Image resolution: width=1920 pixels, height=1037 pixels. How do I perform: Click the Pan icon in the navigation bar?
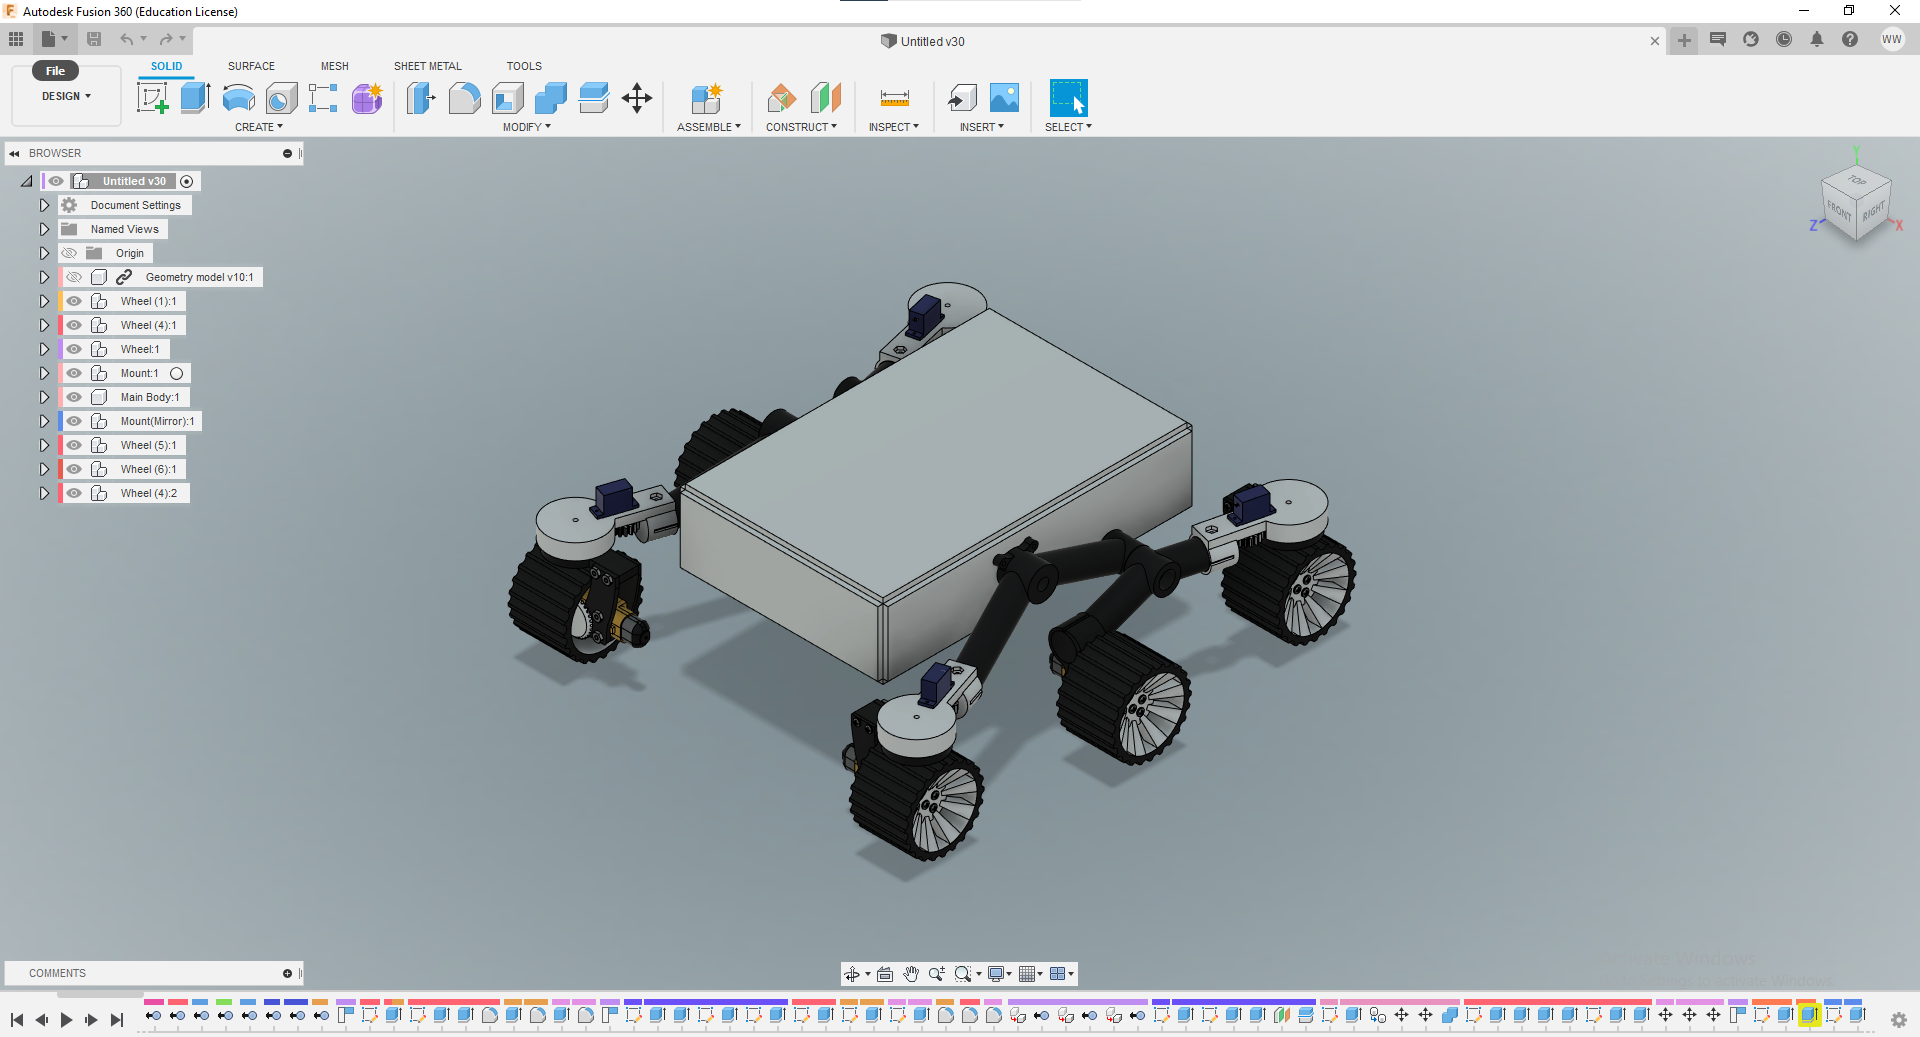[x=911, y=973]
